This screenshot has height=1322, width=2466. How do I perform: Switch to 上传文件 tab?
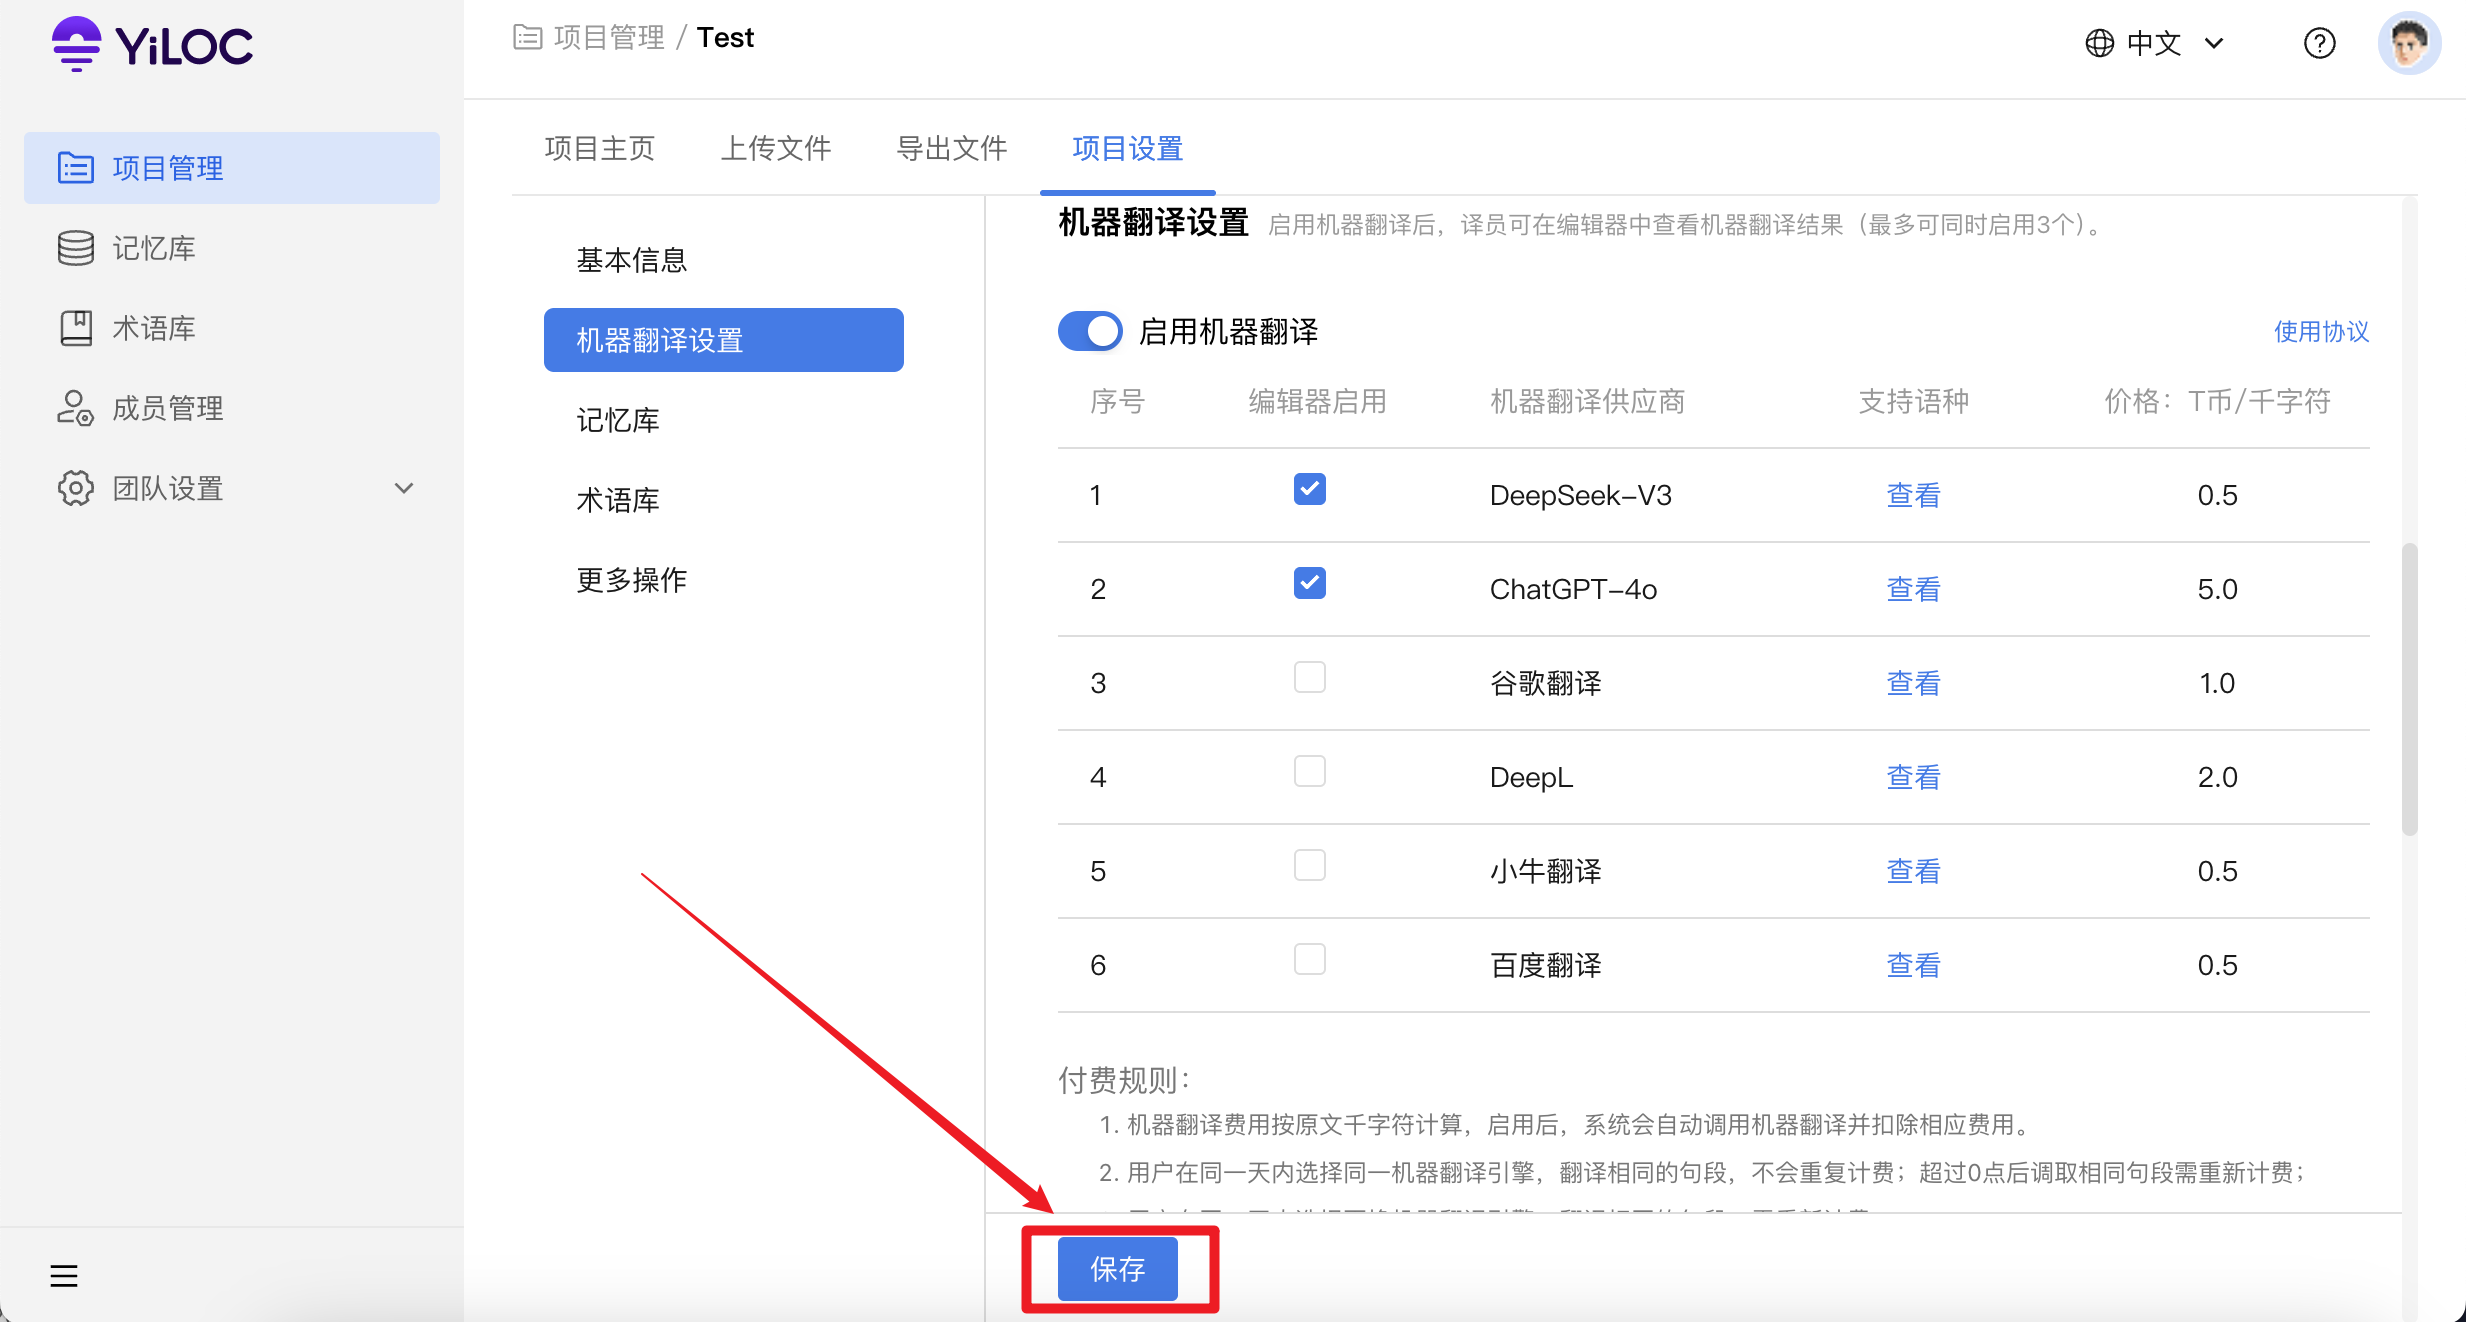[x=775, y=148]
